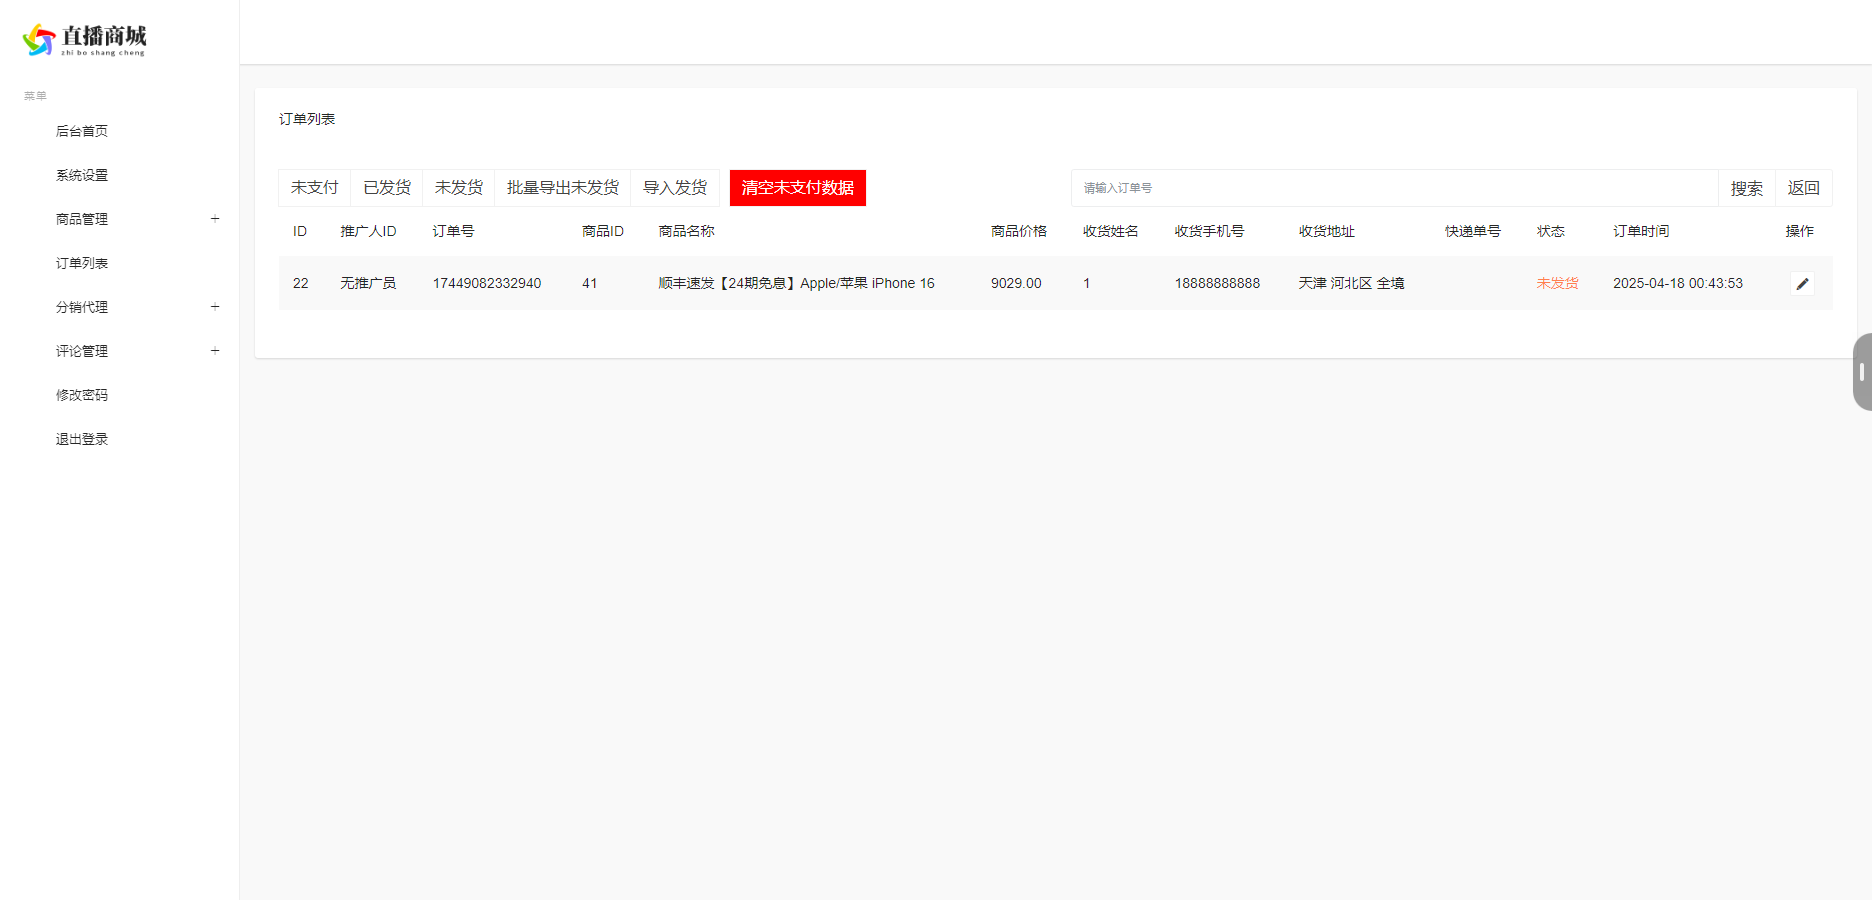Open 后台首页 in the sidebar
The image size is (1872, 900).
82,131
